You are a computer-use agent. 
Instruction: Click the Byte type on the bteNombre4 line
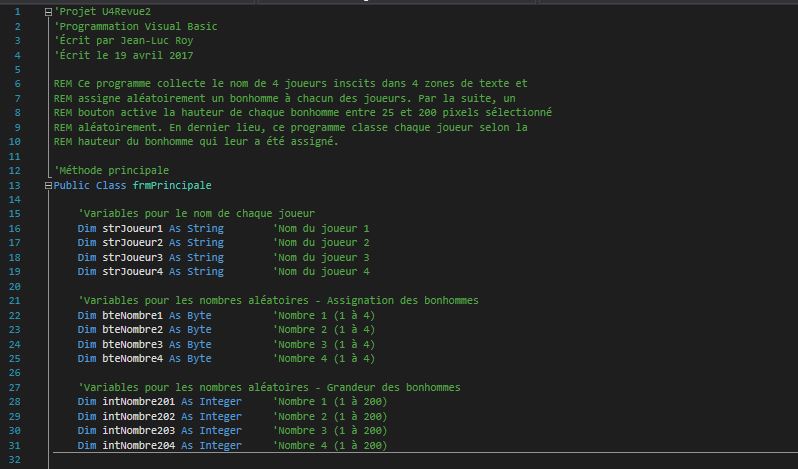tap(199, 359)
